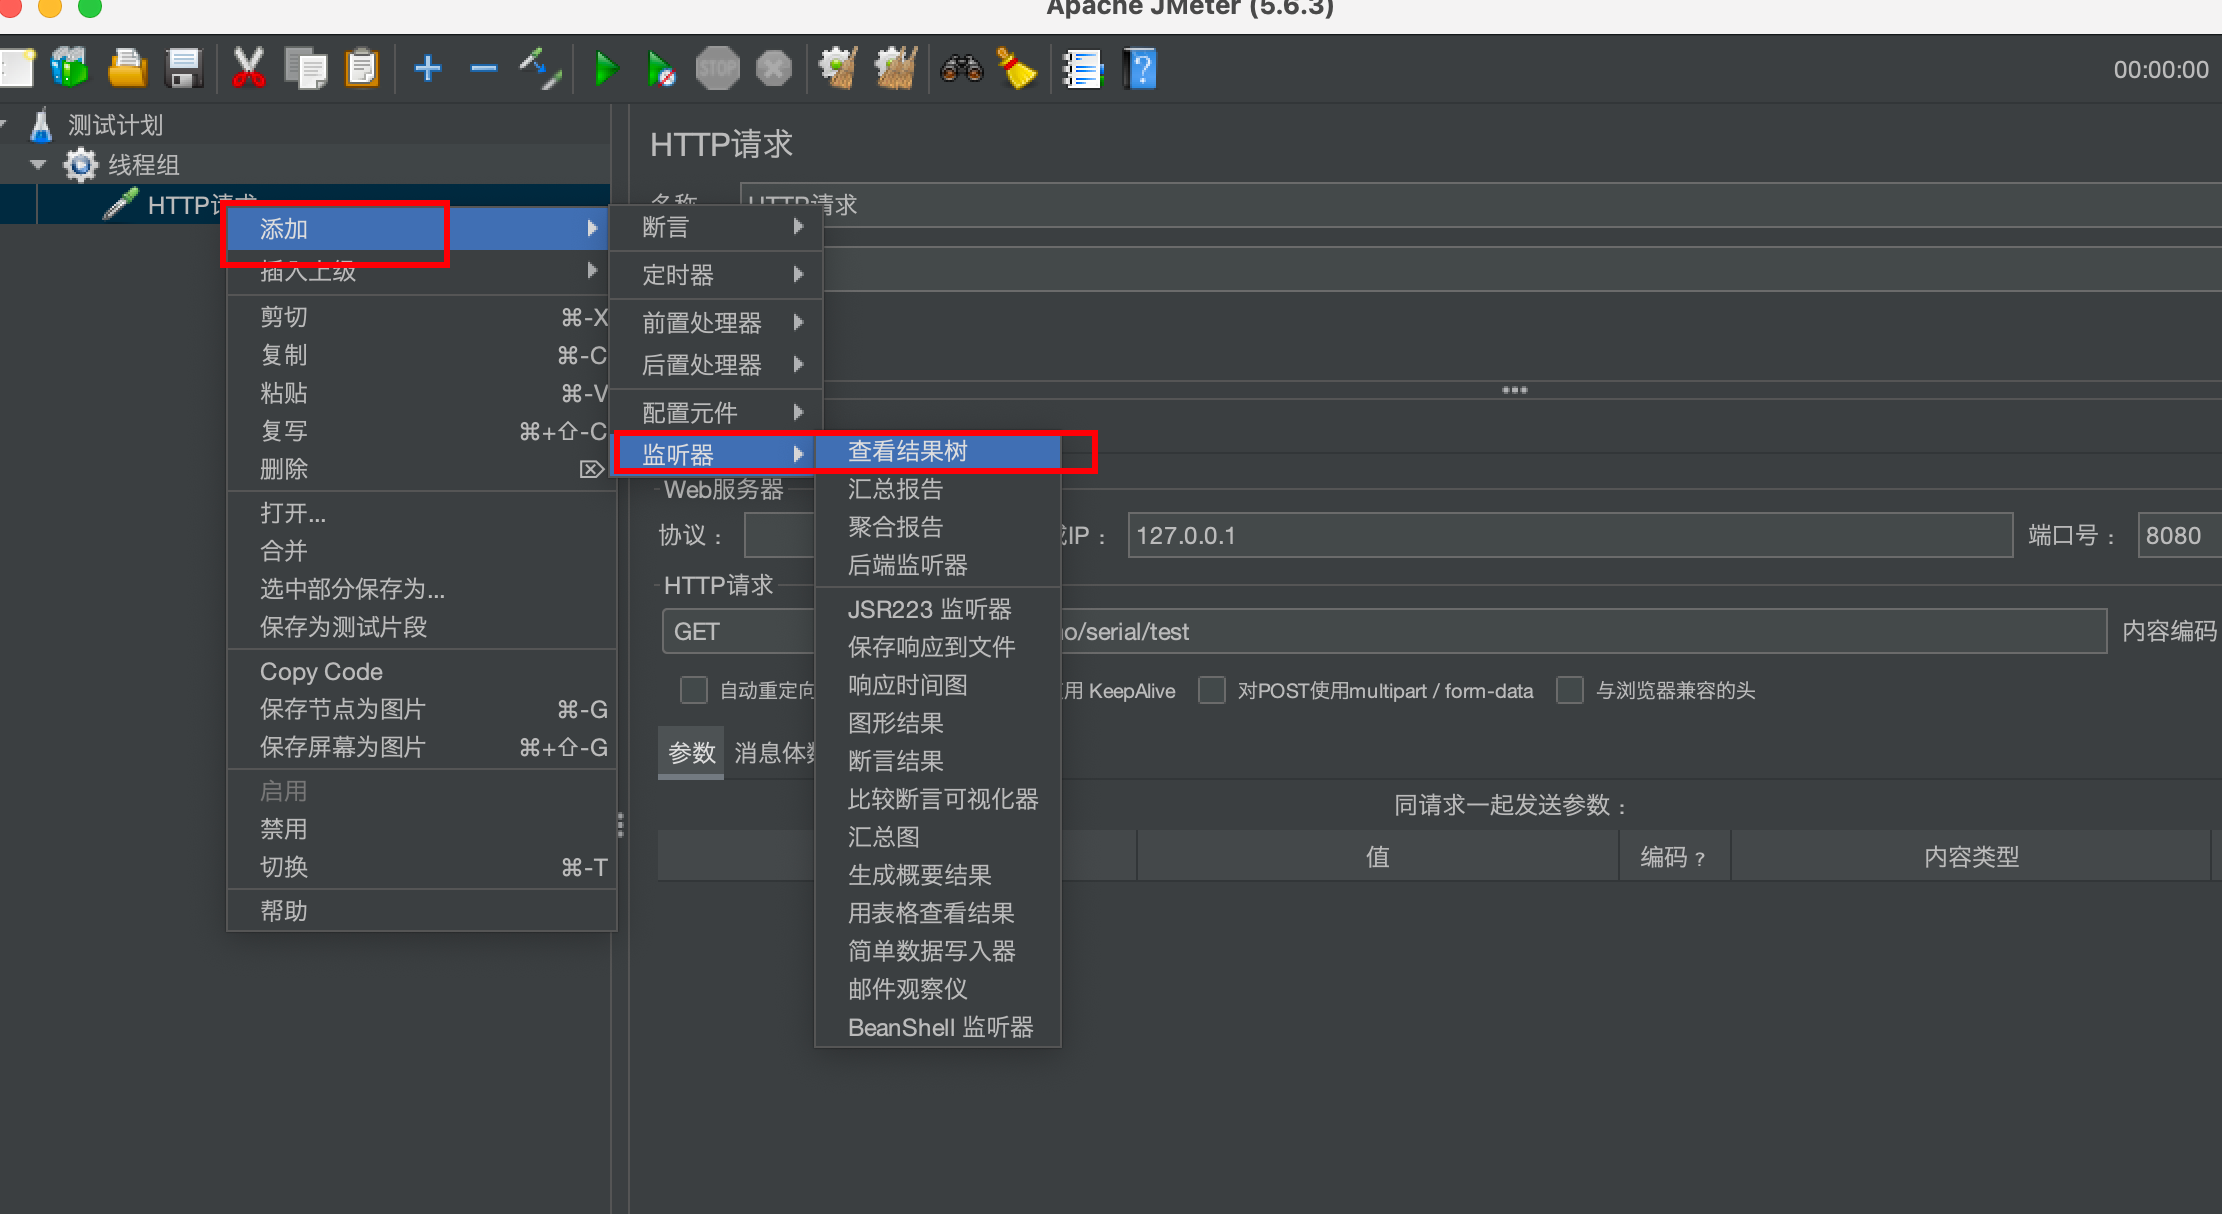Expand the 后置处理器 submenu

click(x=718, y=364)
